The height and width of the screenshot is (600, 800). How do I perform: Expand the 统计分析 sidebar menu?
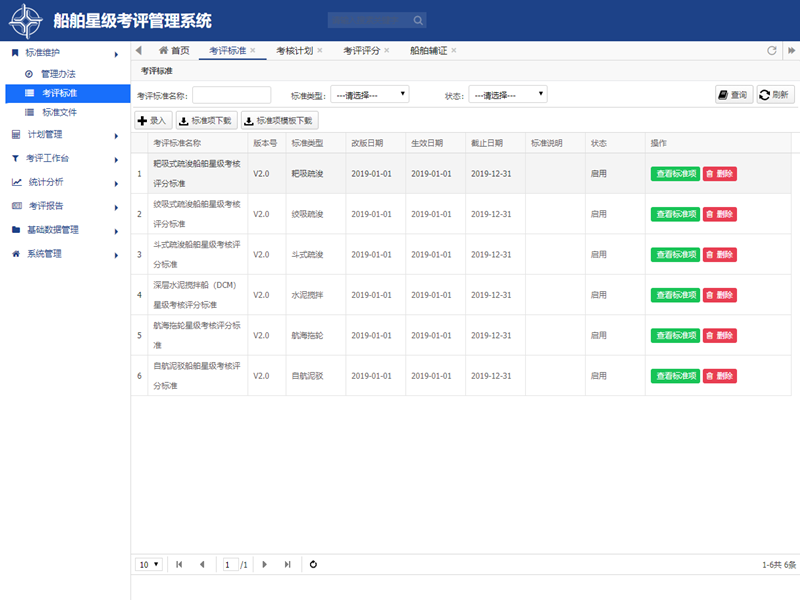tap(65, 182)
